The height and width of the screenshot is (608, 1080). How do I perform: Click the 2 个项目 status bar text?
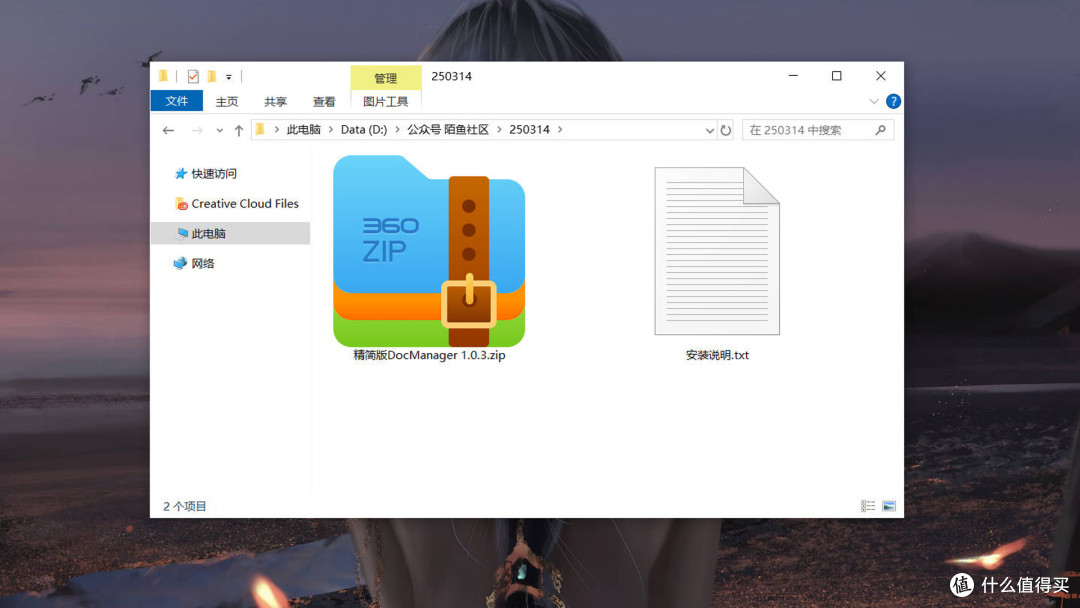185,506
